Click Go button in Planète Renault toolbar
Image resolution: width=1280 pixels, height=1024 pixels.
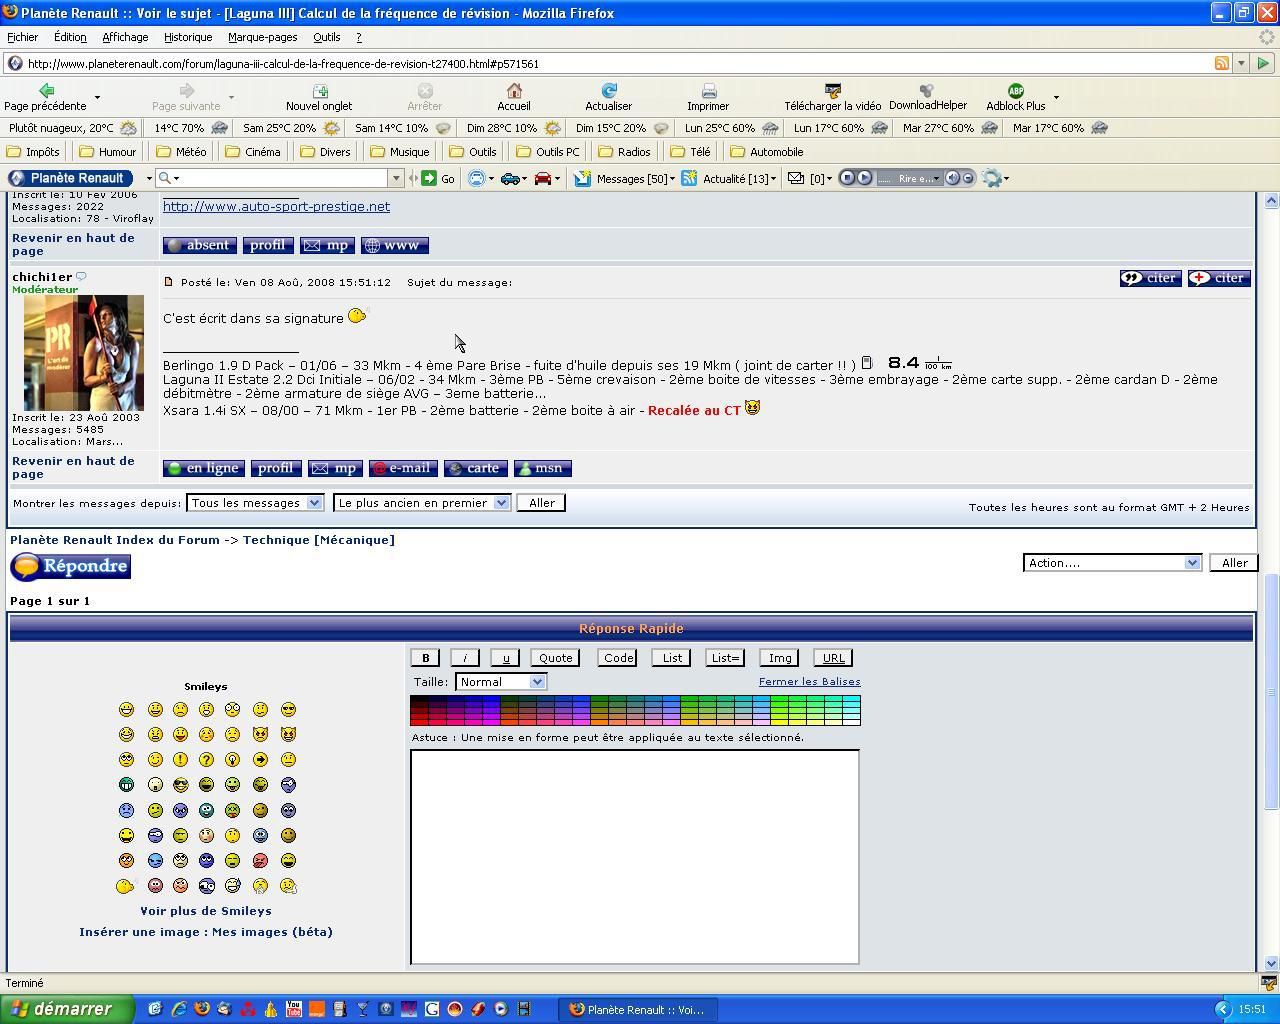tap(438, 178)
